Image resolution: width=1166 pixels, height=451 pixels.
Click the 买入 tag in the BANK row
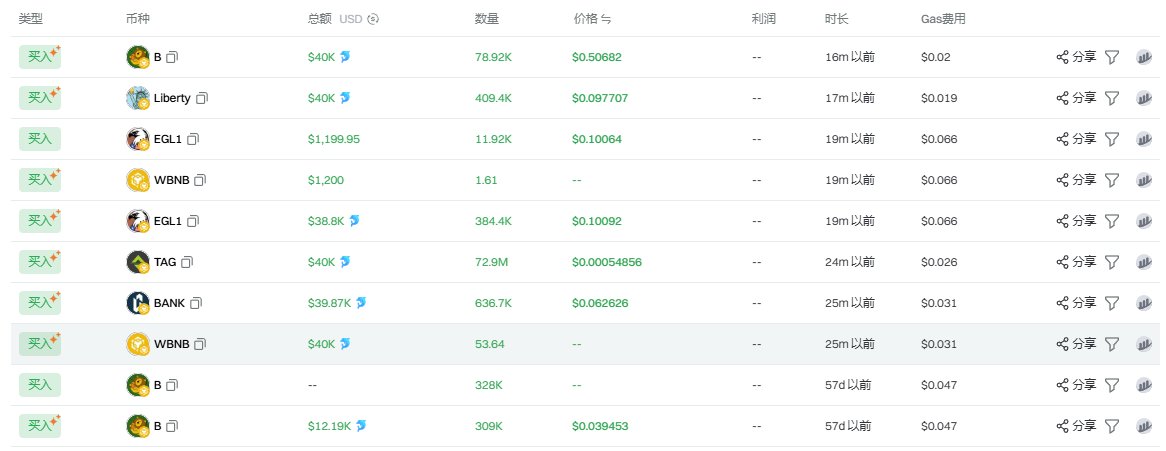39,302
